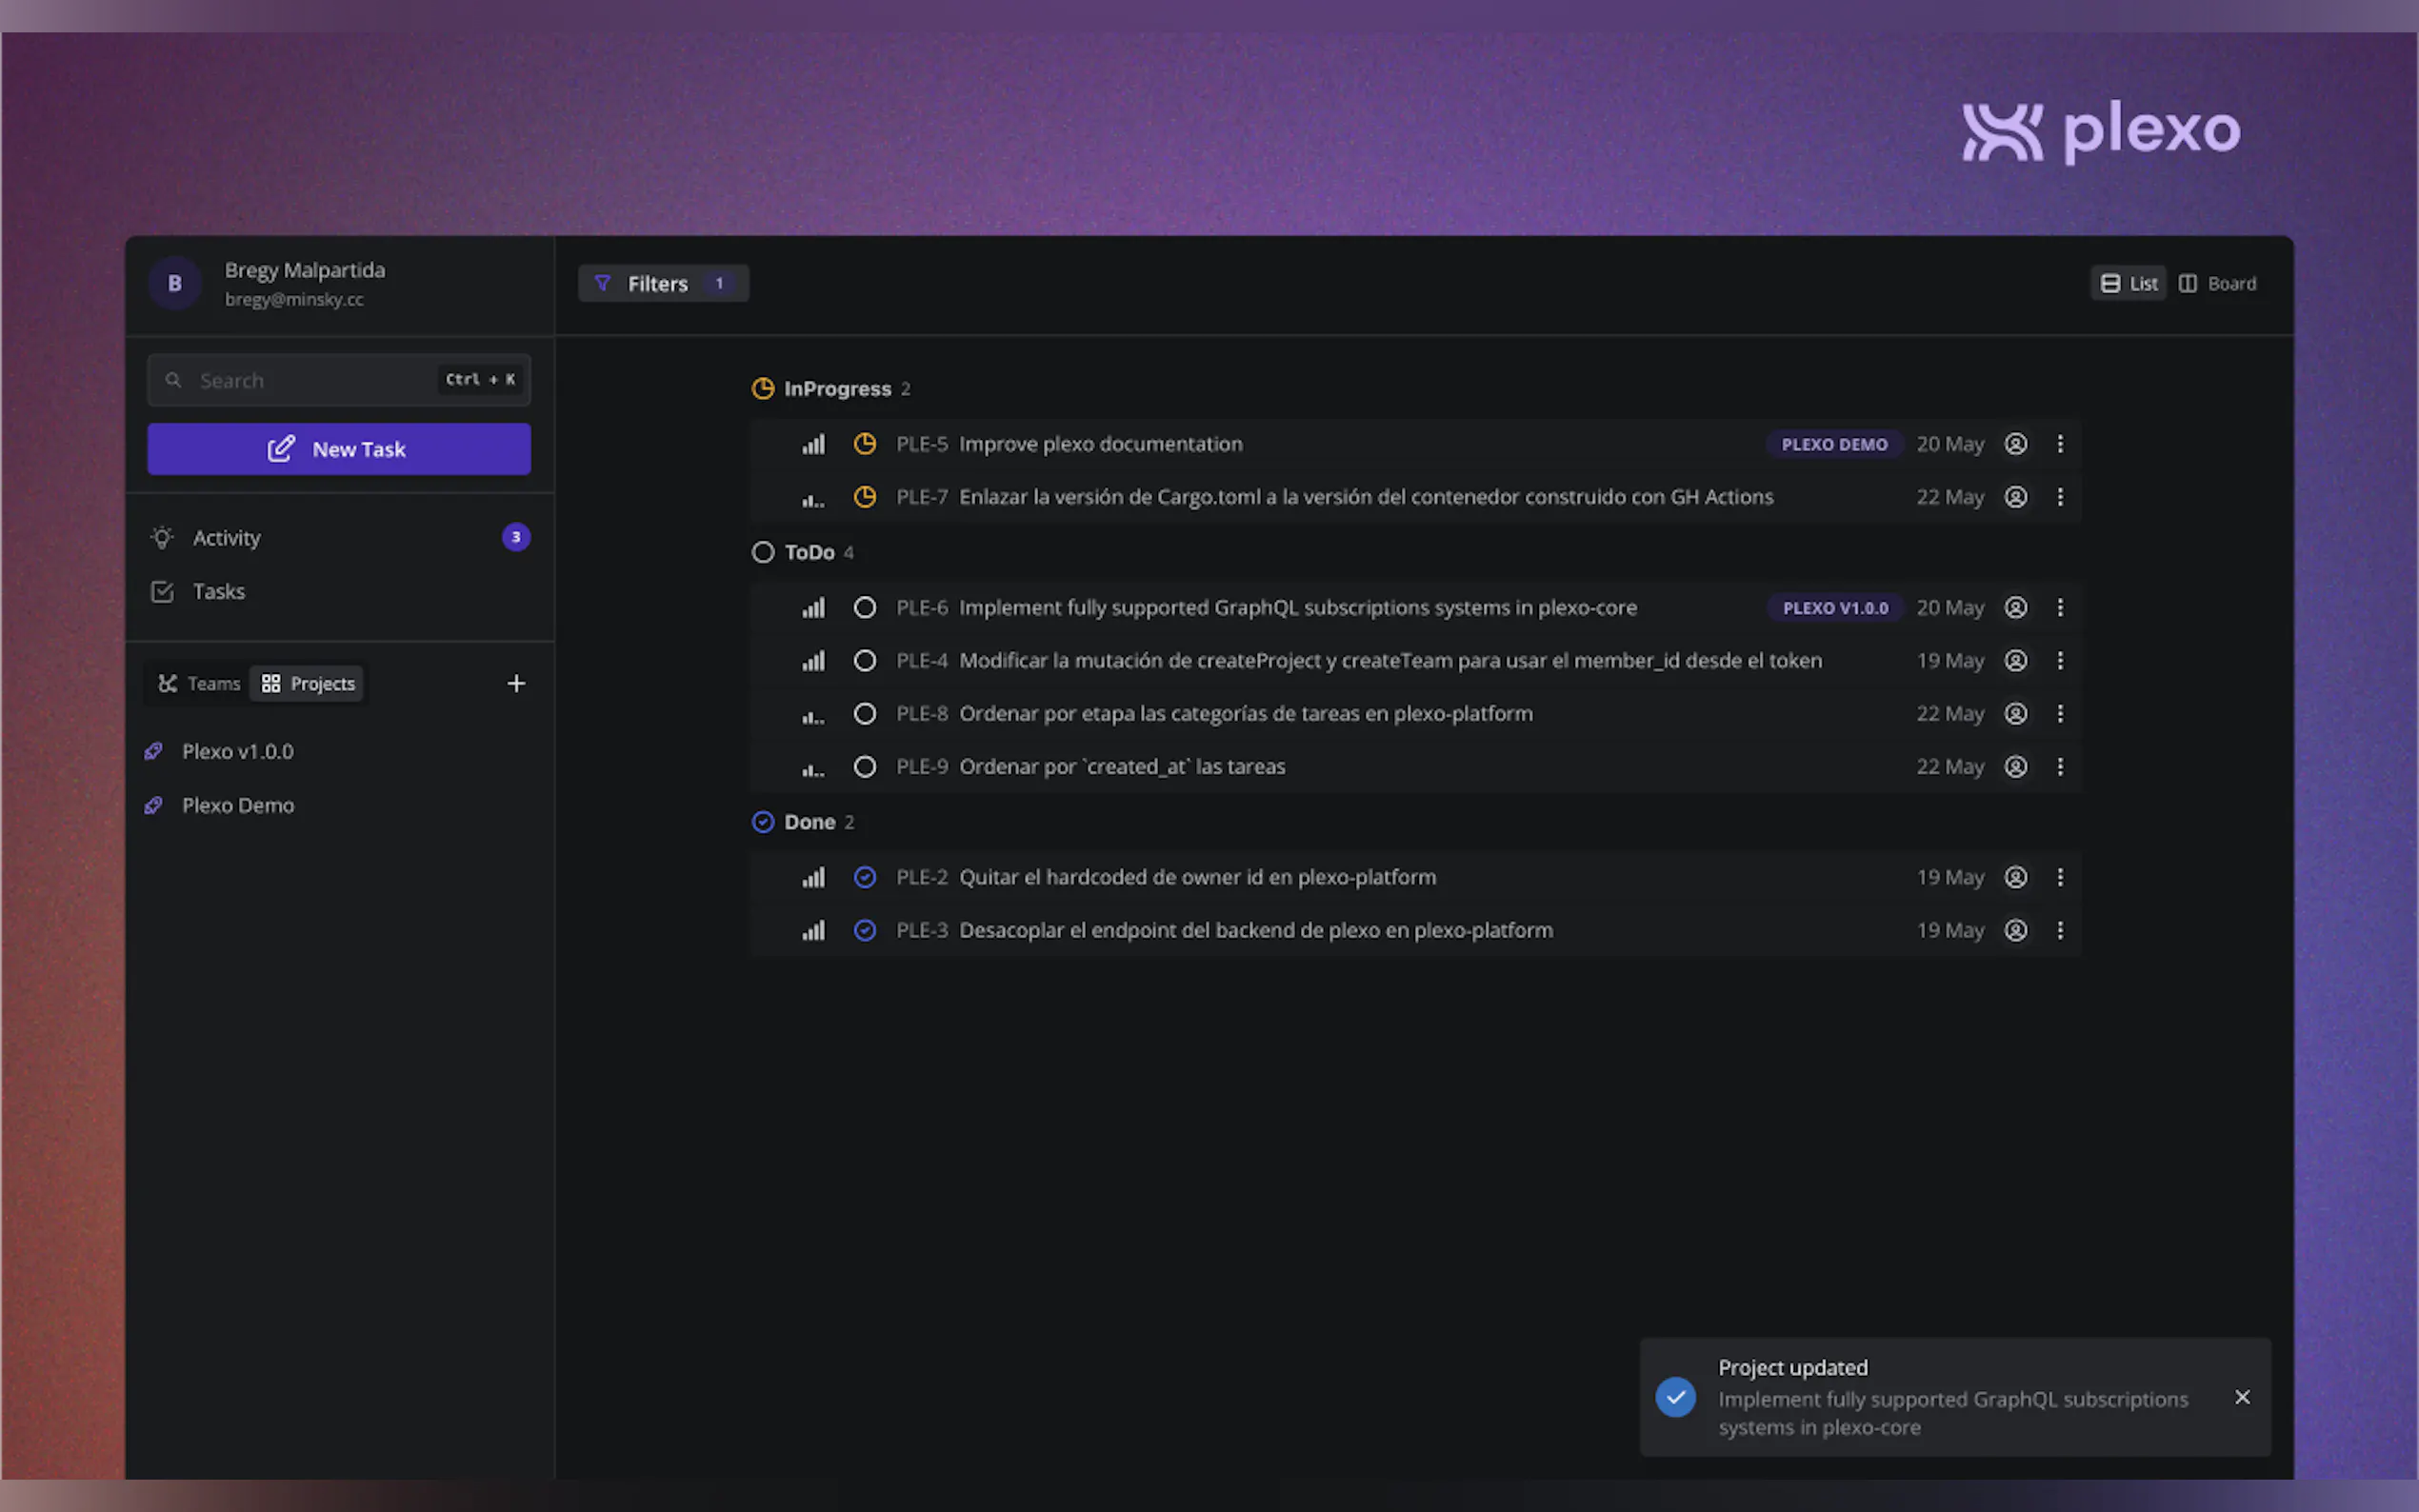Click low priority icon on PLE-9
Viewport: 2419px width, 1512px height.
[x=813, y=767]
